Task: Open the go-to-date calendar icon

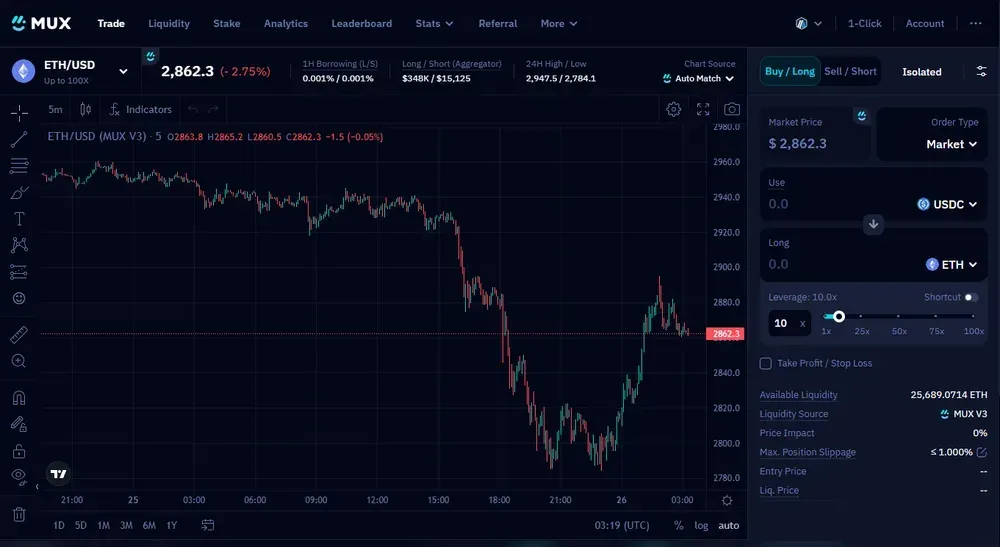Action: pyautogui.click(x=208, y=525)
